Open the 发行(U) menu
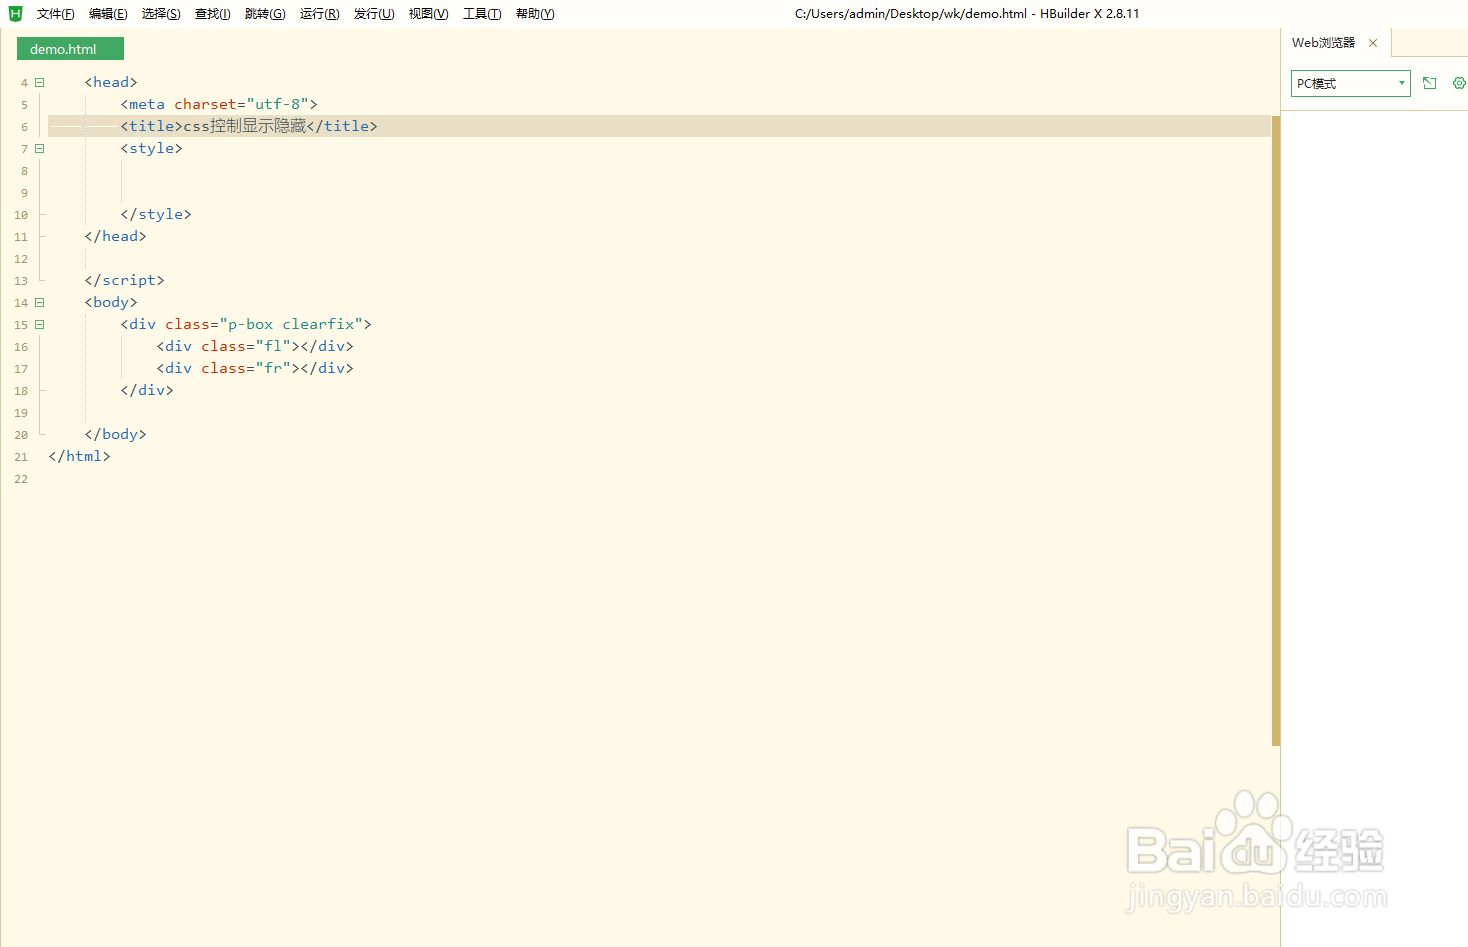The image size is (1468, 947). click(374, 14)
